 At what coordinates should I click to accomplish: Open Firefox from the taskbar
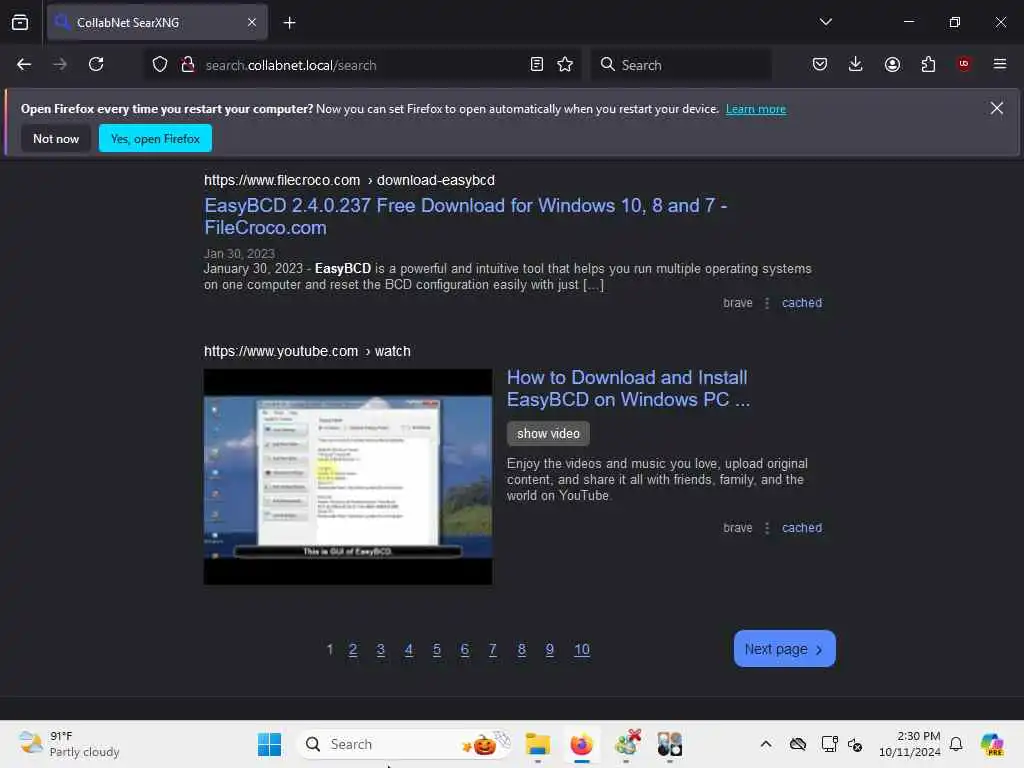coord(581,744)
